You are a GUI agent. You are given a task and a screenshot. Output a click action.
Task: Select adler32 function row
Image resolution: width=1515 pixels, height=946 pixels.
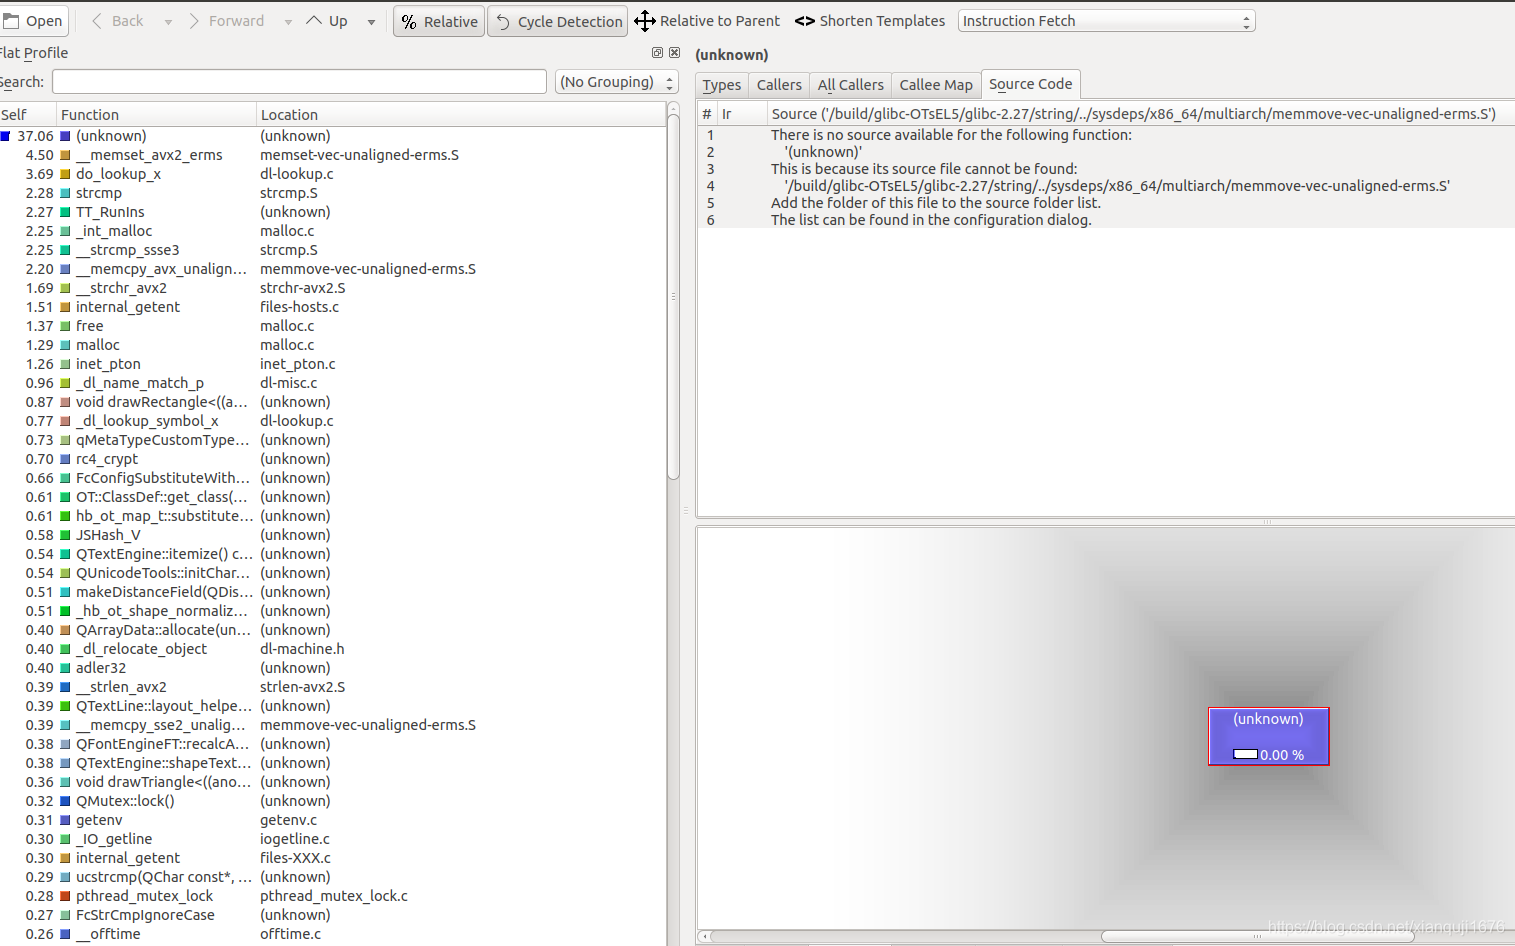click(332, 668)
